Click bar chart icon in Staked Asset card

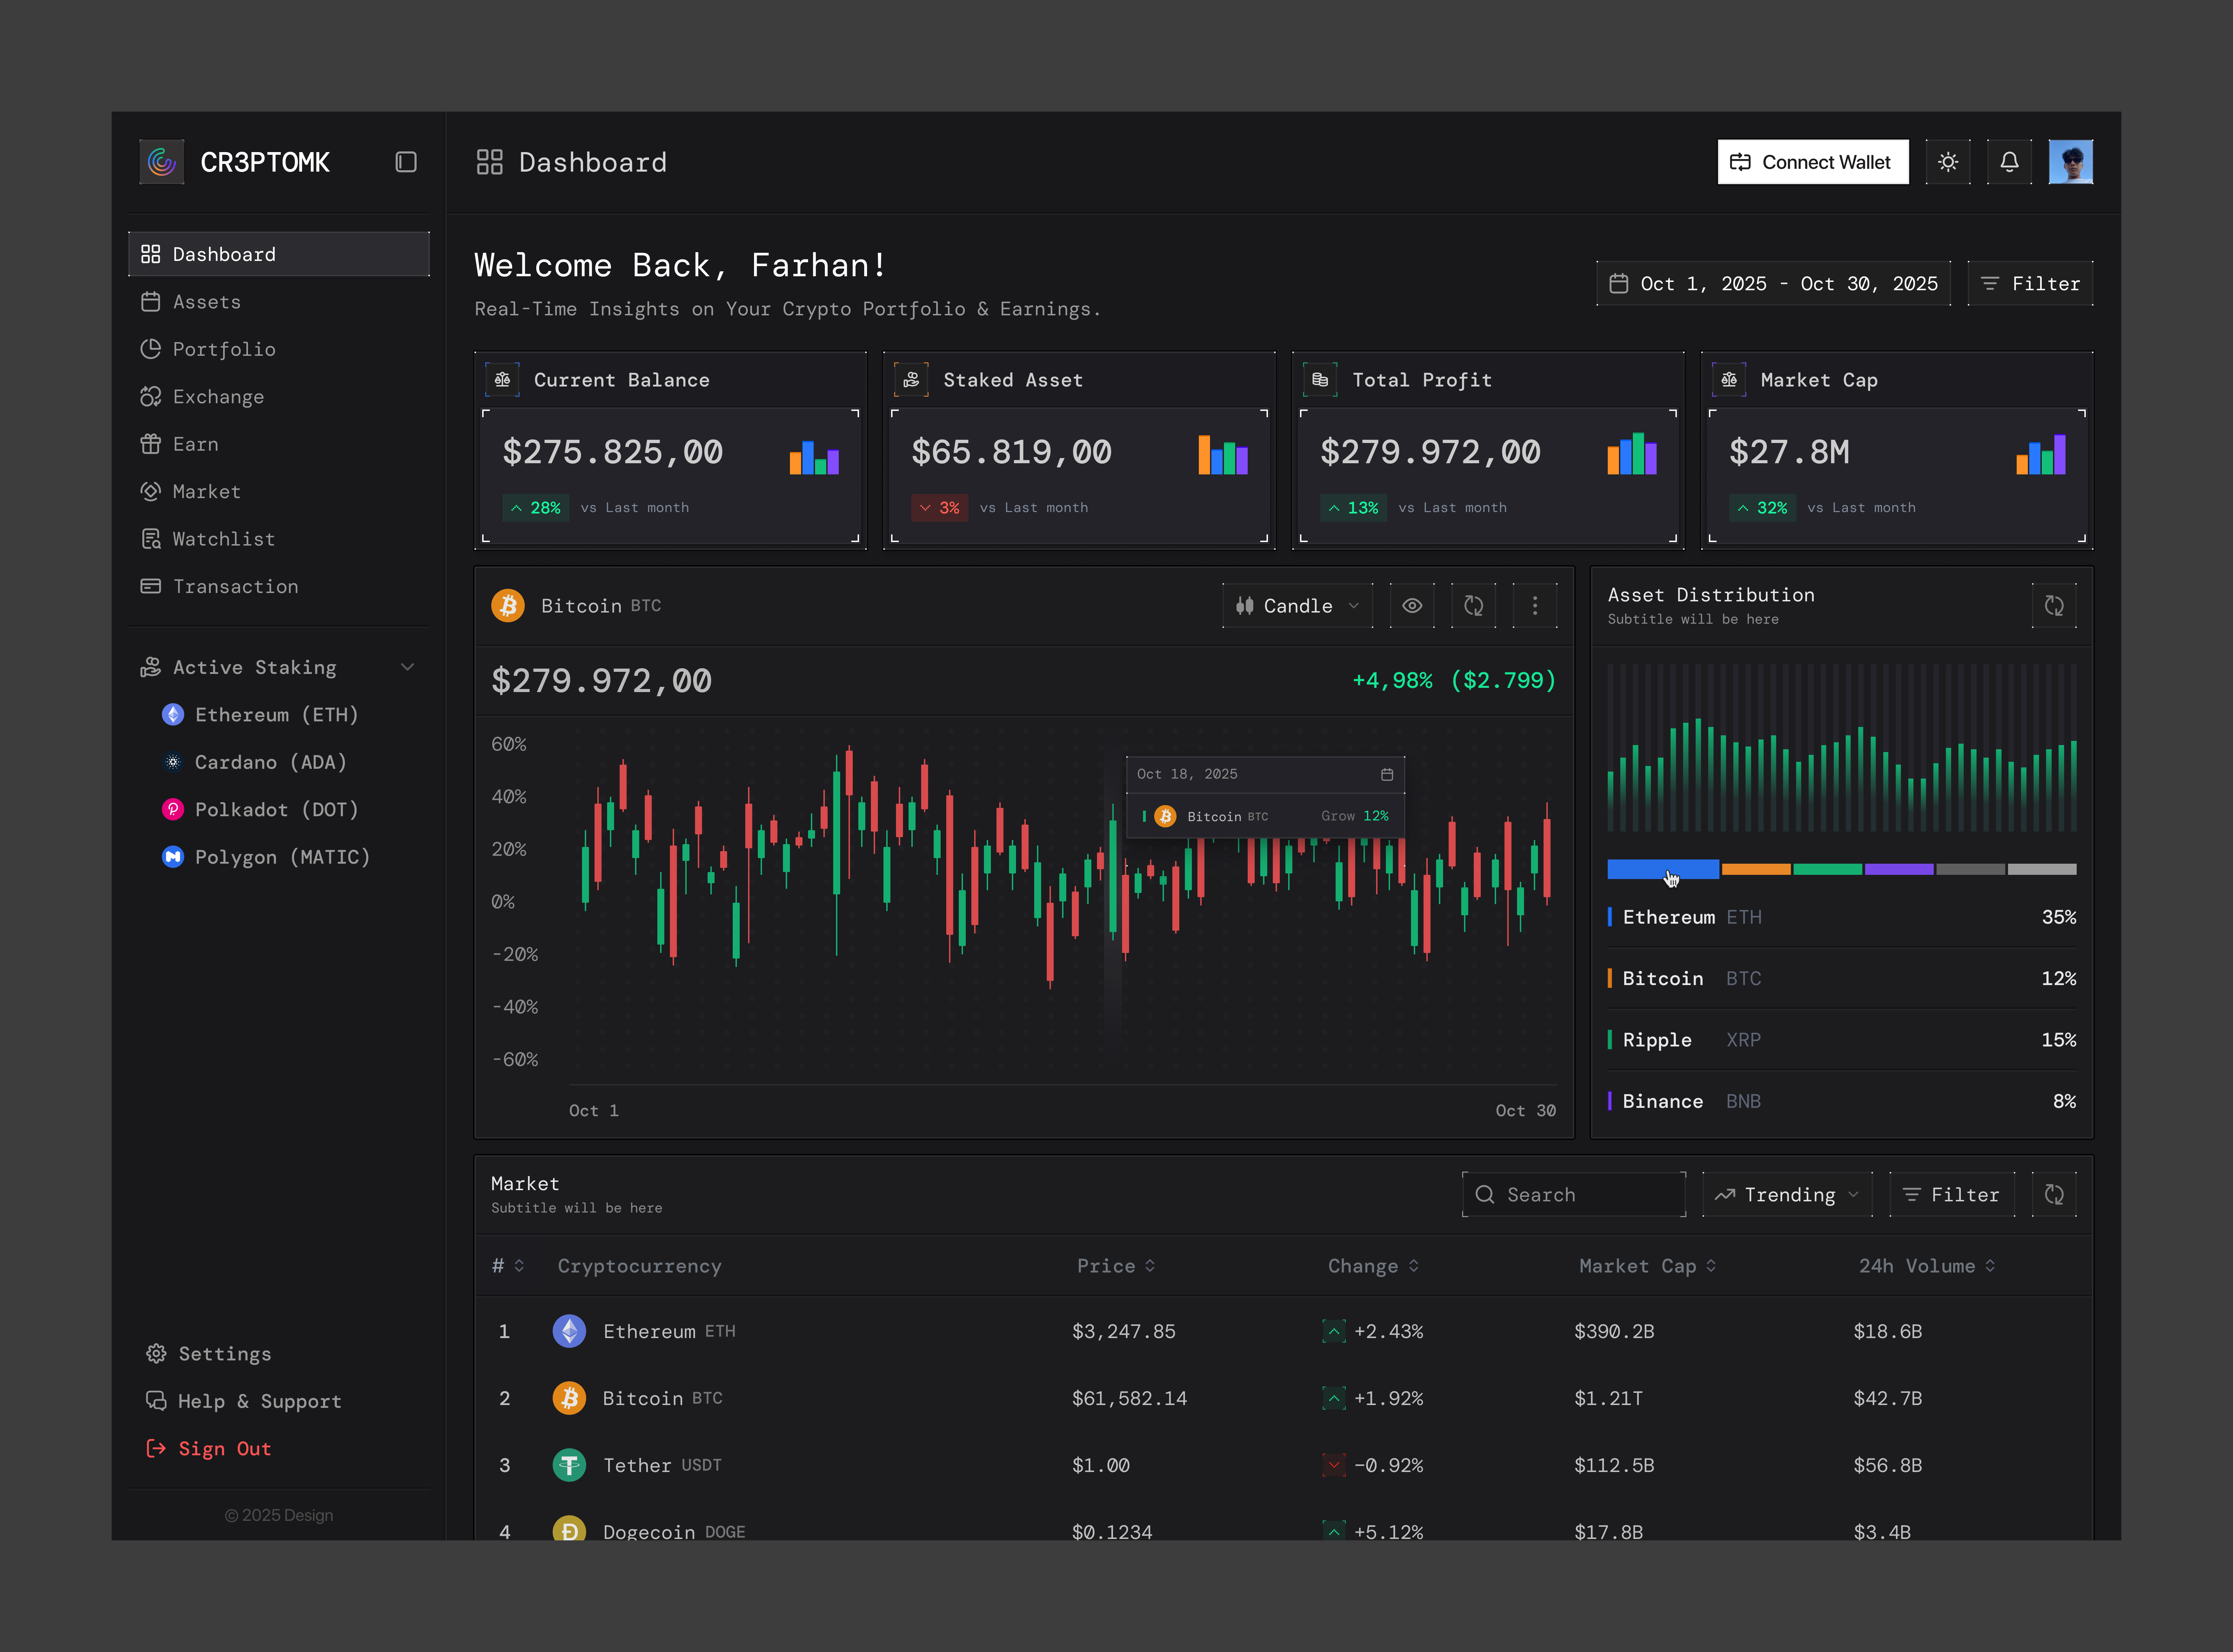[1223, 455]
